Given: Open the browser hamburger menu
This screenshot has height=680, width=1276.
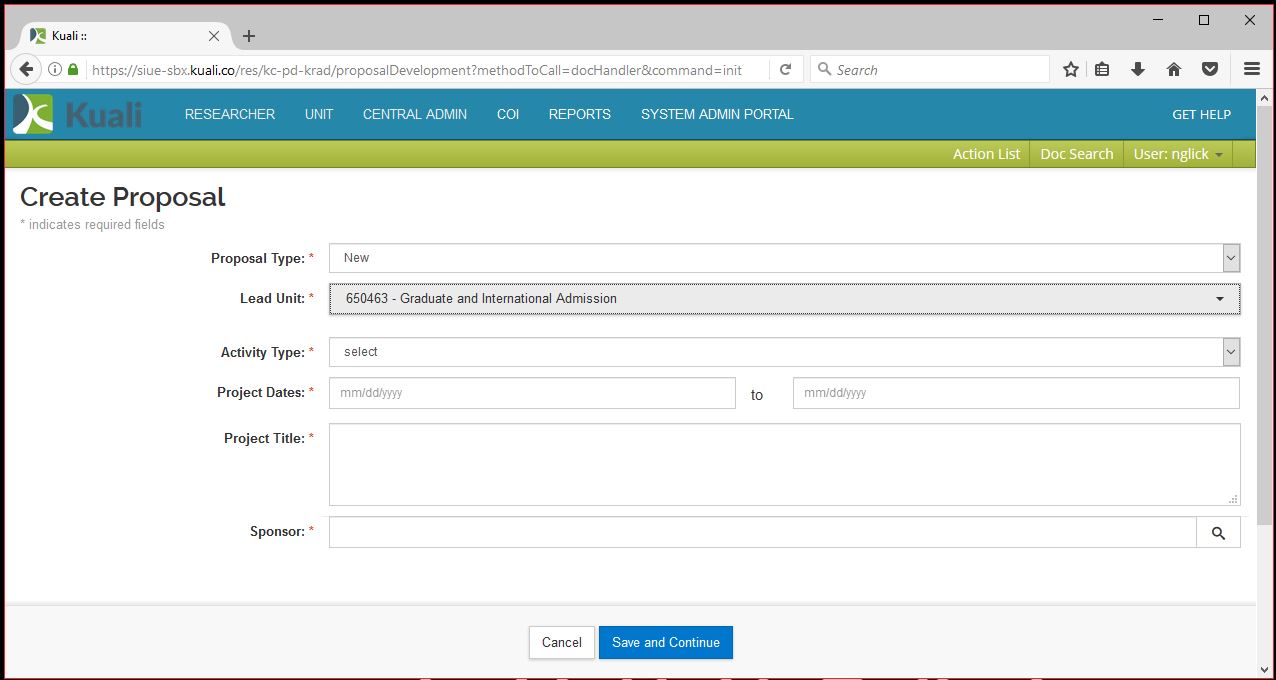Looking at the screenshot, I should [x=1251, y=70].
